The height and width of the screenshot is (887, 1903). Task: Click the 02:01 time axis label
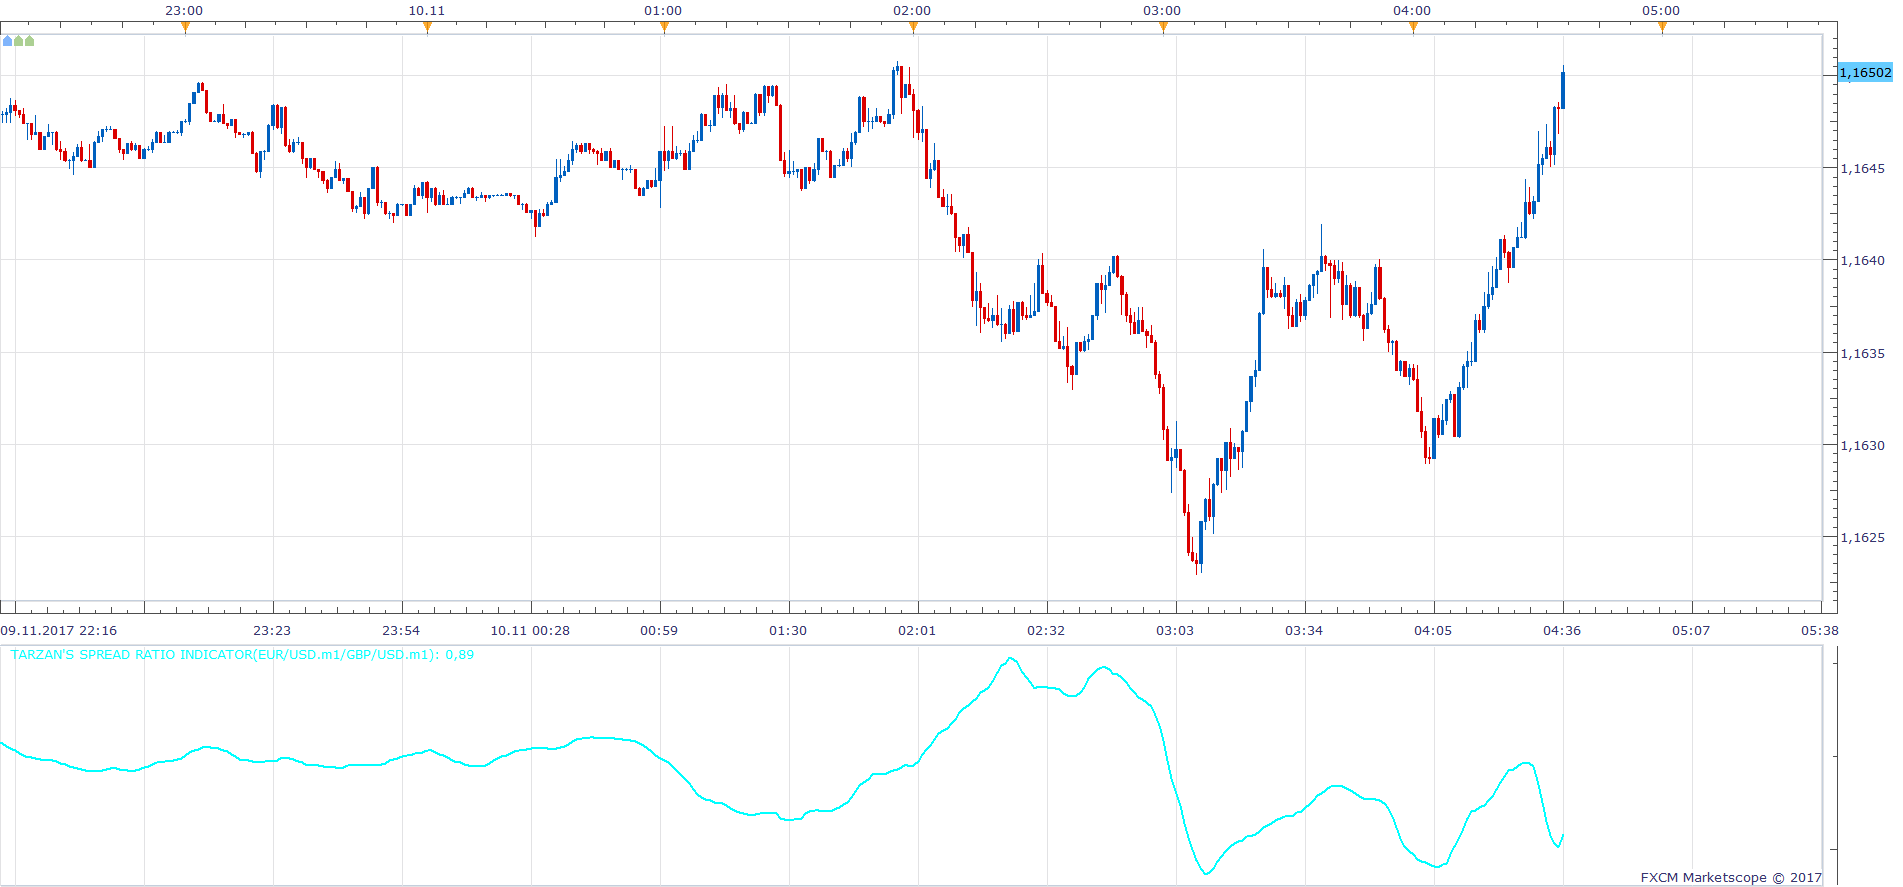tap(917, 630)
